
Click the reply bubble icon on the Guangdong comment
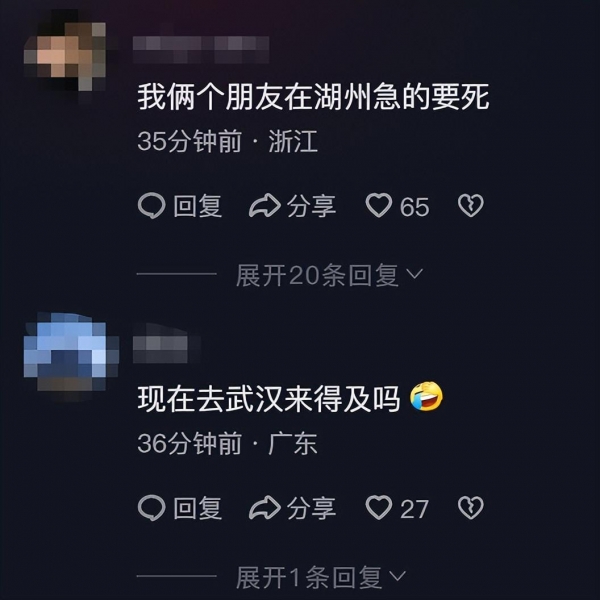coord(152,508)
